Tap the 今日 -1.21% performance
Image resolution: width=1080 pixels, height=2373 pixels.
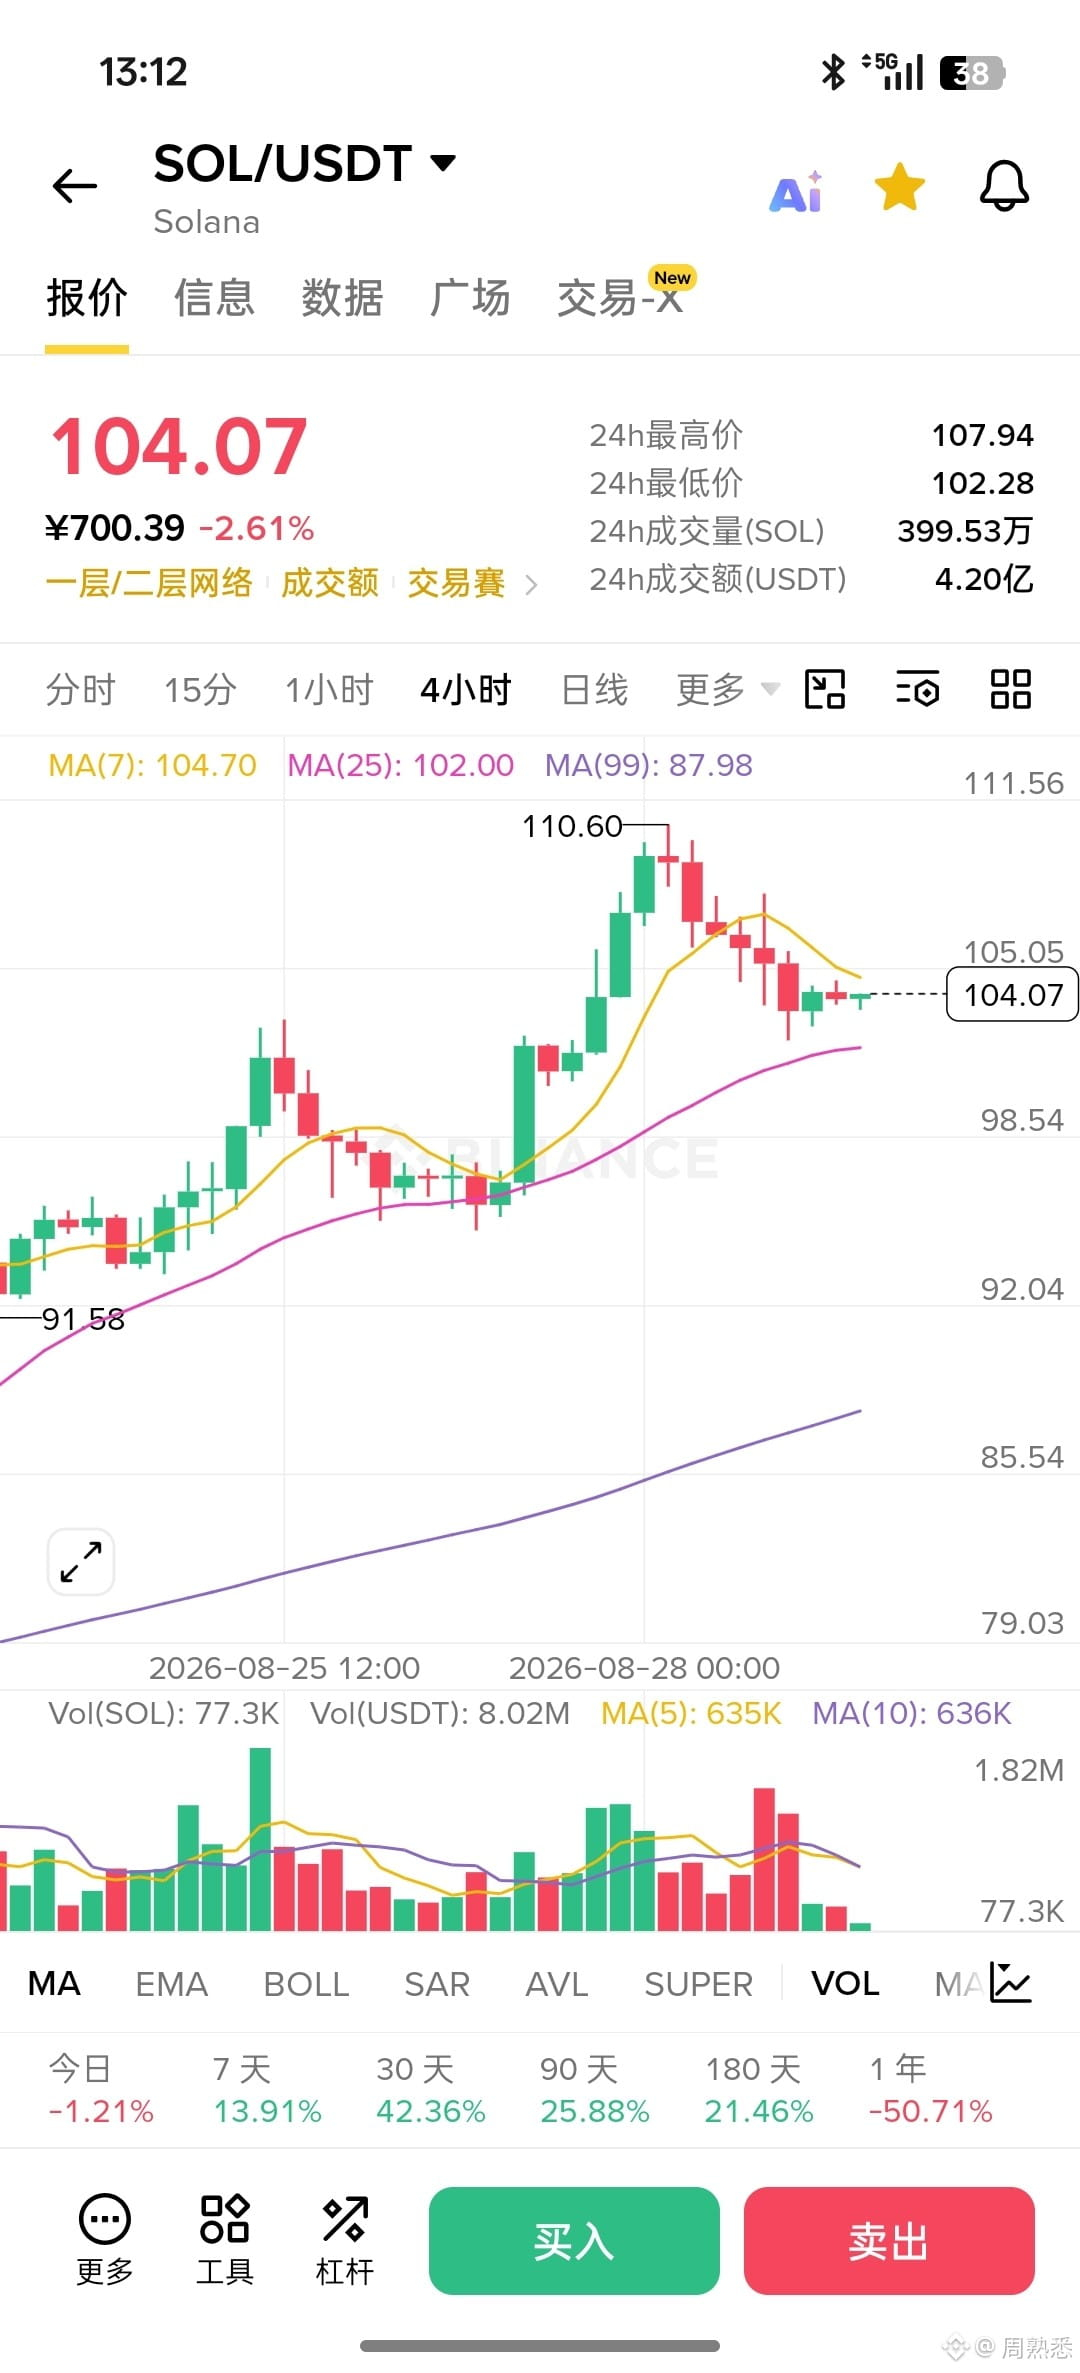101,2089
